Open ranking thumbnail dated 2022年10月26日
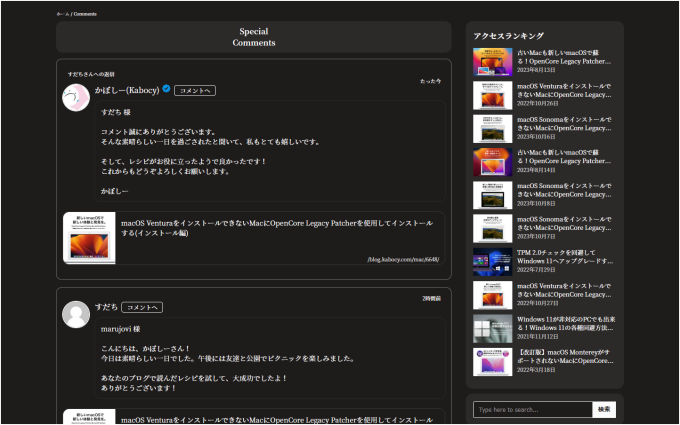The width and height of the screenshot is (680, 425). [493, 95]
